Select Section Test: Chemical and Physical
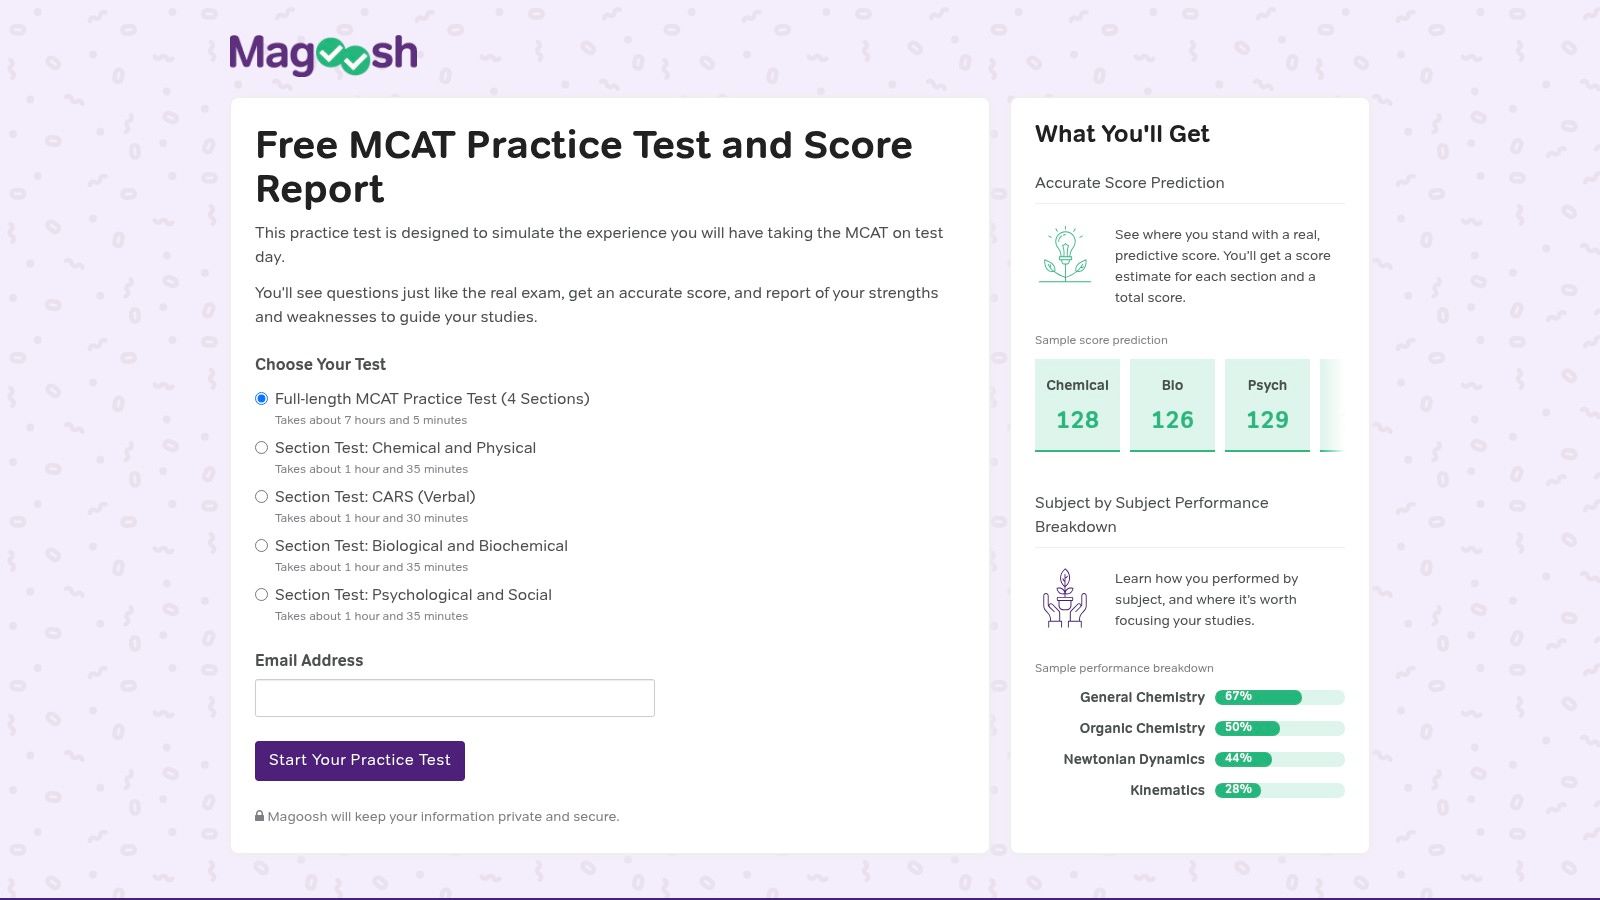Screen dimensions: 1600x900 tap(262, 448)
